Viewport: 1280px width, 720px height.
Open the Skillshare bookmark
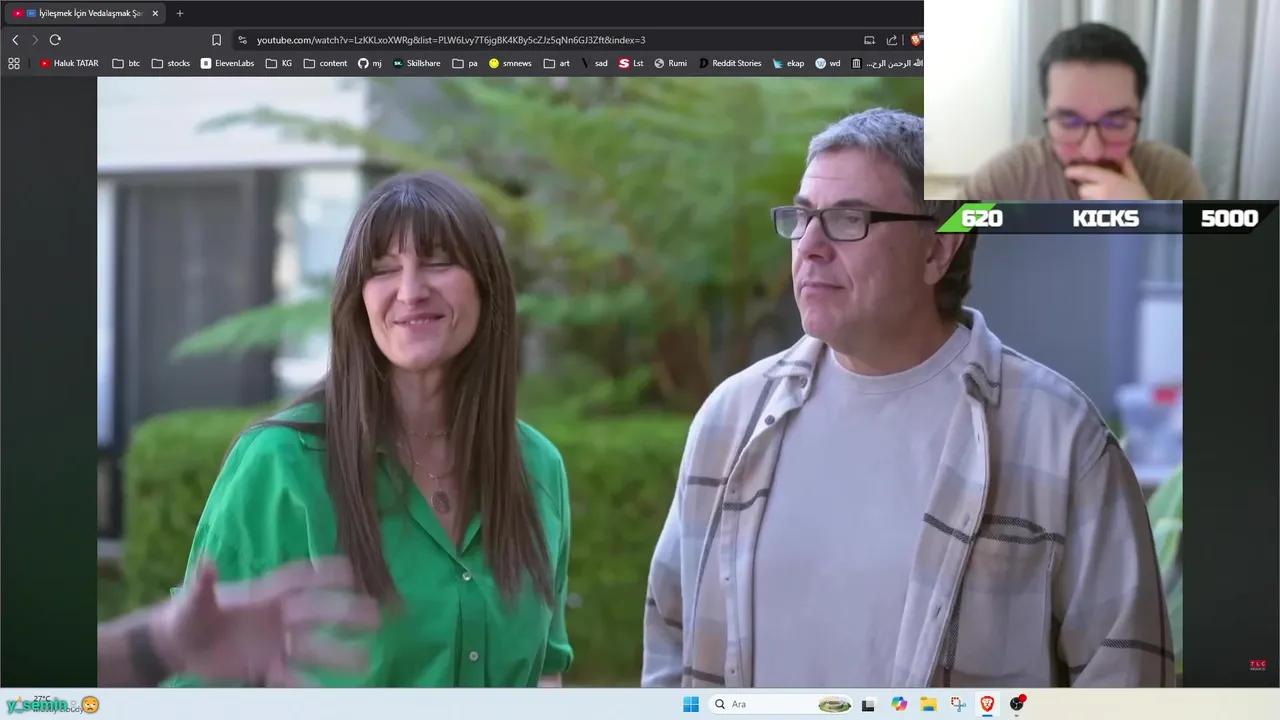click(x=416, y=63)
